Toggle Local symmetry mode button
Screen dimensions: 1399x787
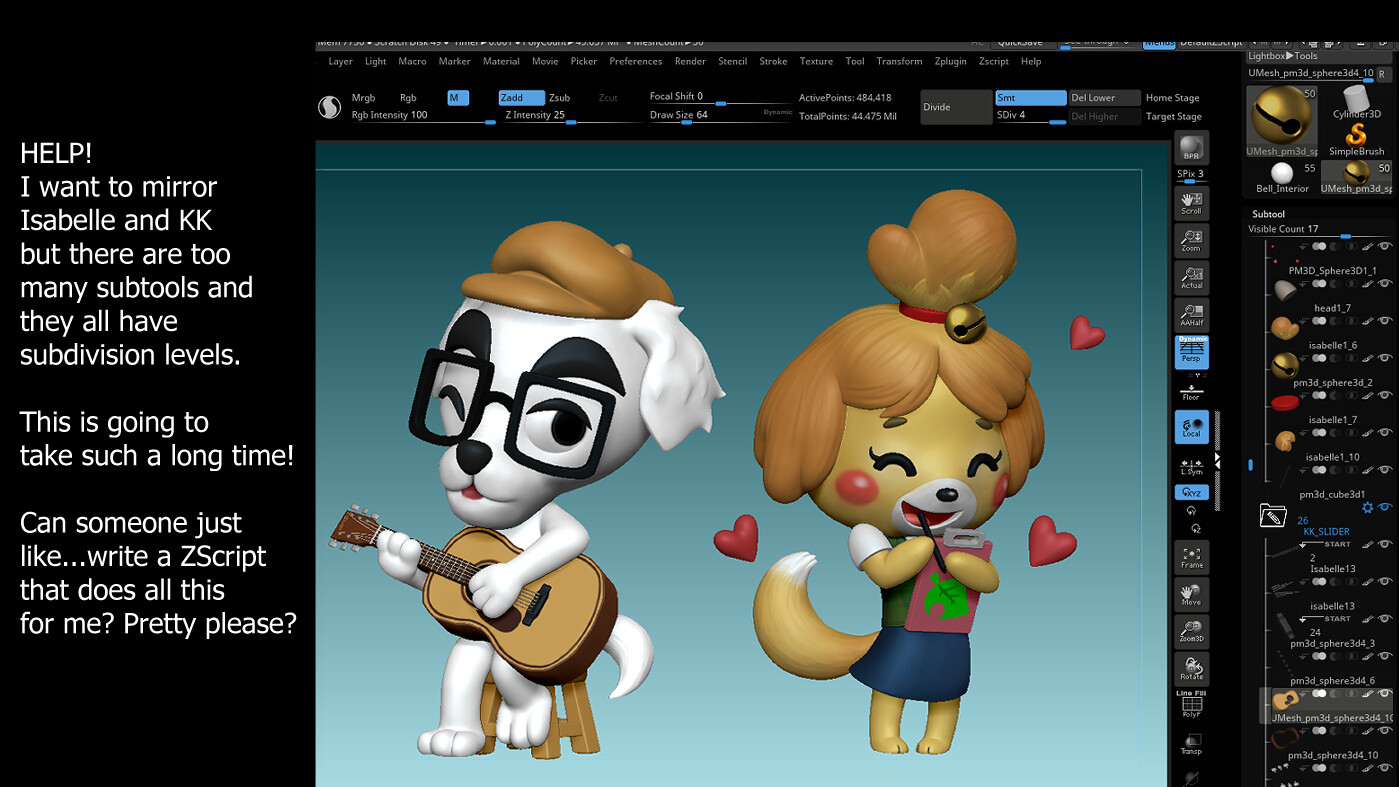pyautogui.click(x=1191, y=427)
